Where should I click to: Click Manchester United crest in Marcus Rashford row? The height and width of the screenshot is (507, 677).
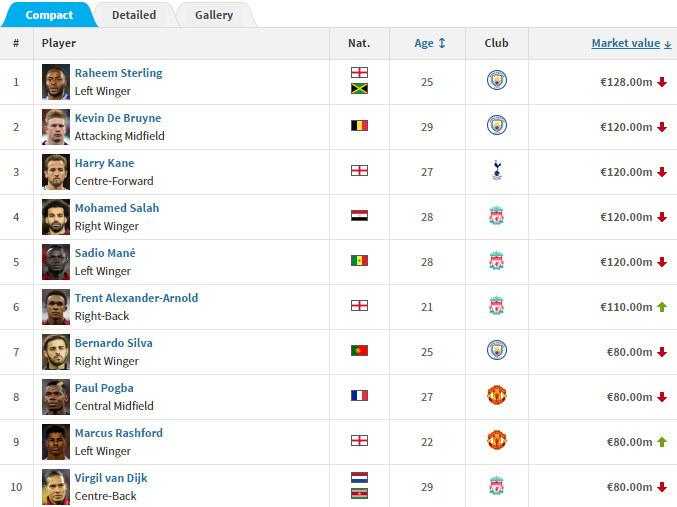497,440
